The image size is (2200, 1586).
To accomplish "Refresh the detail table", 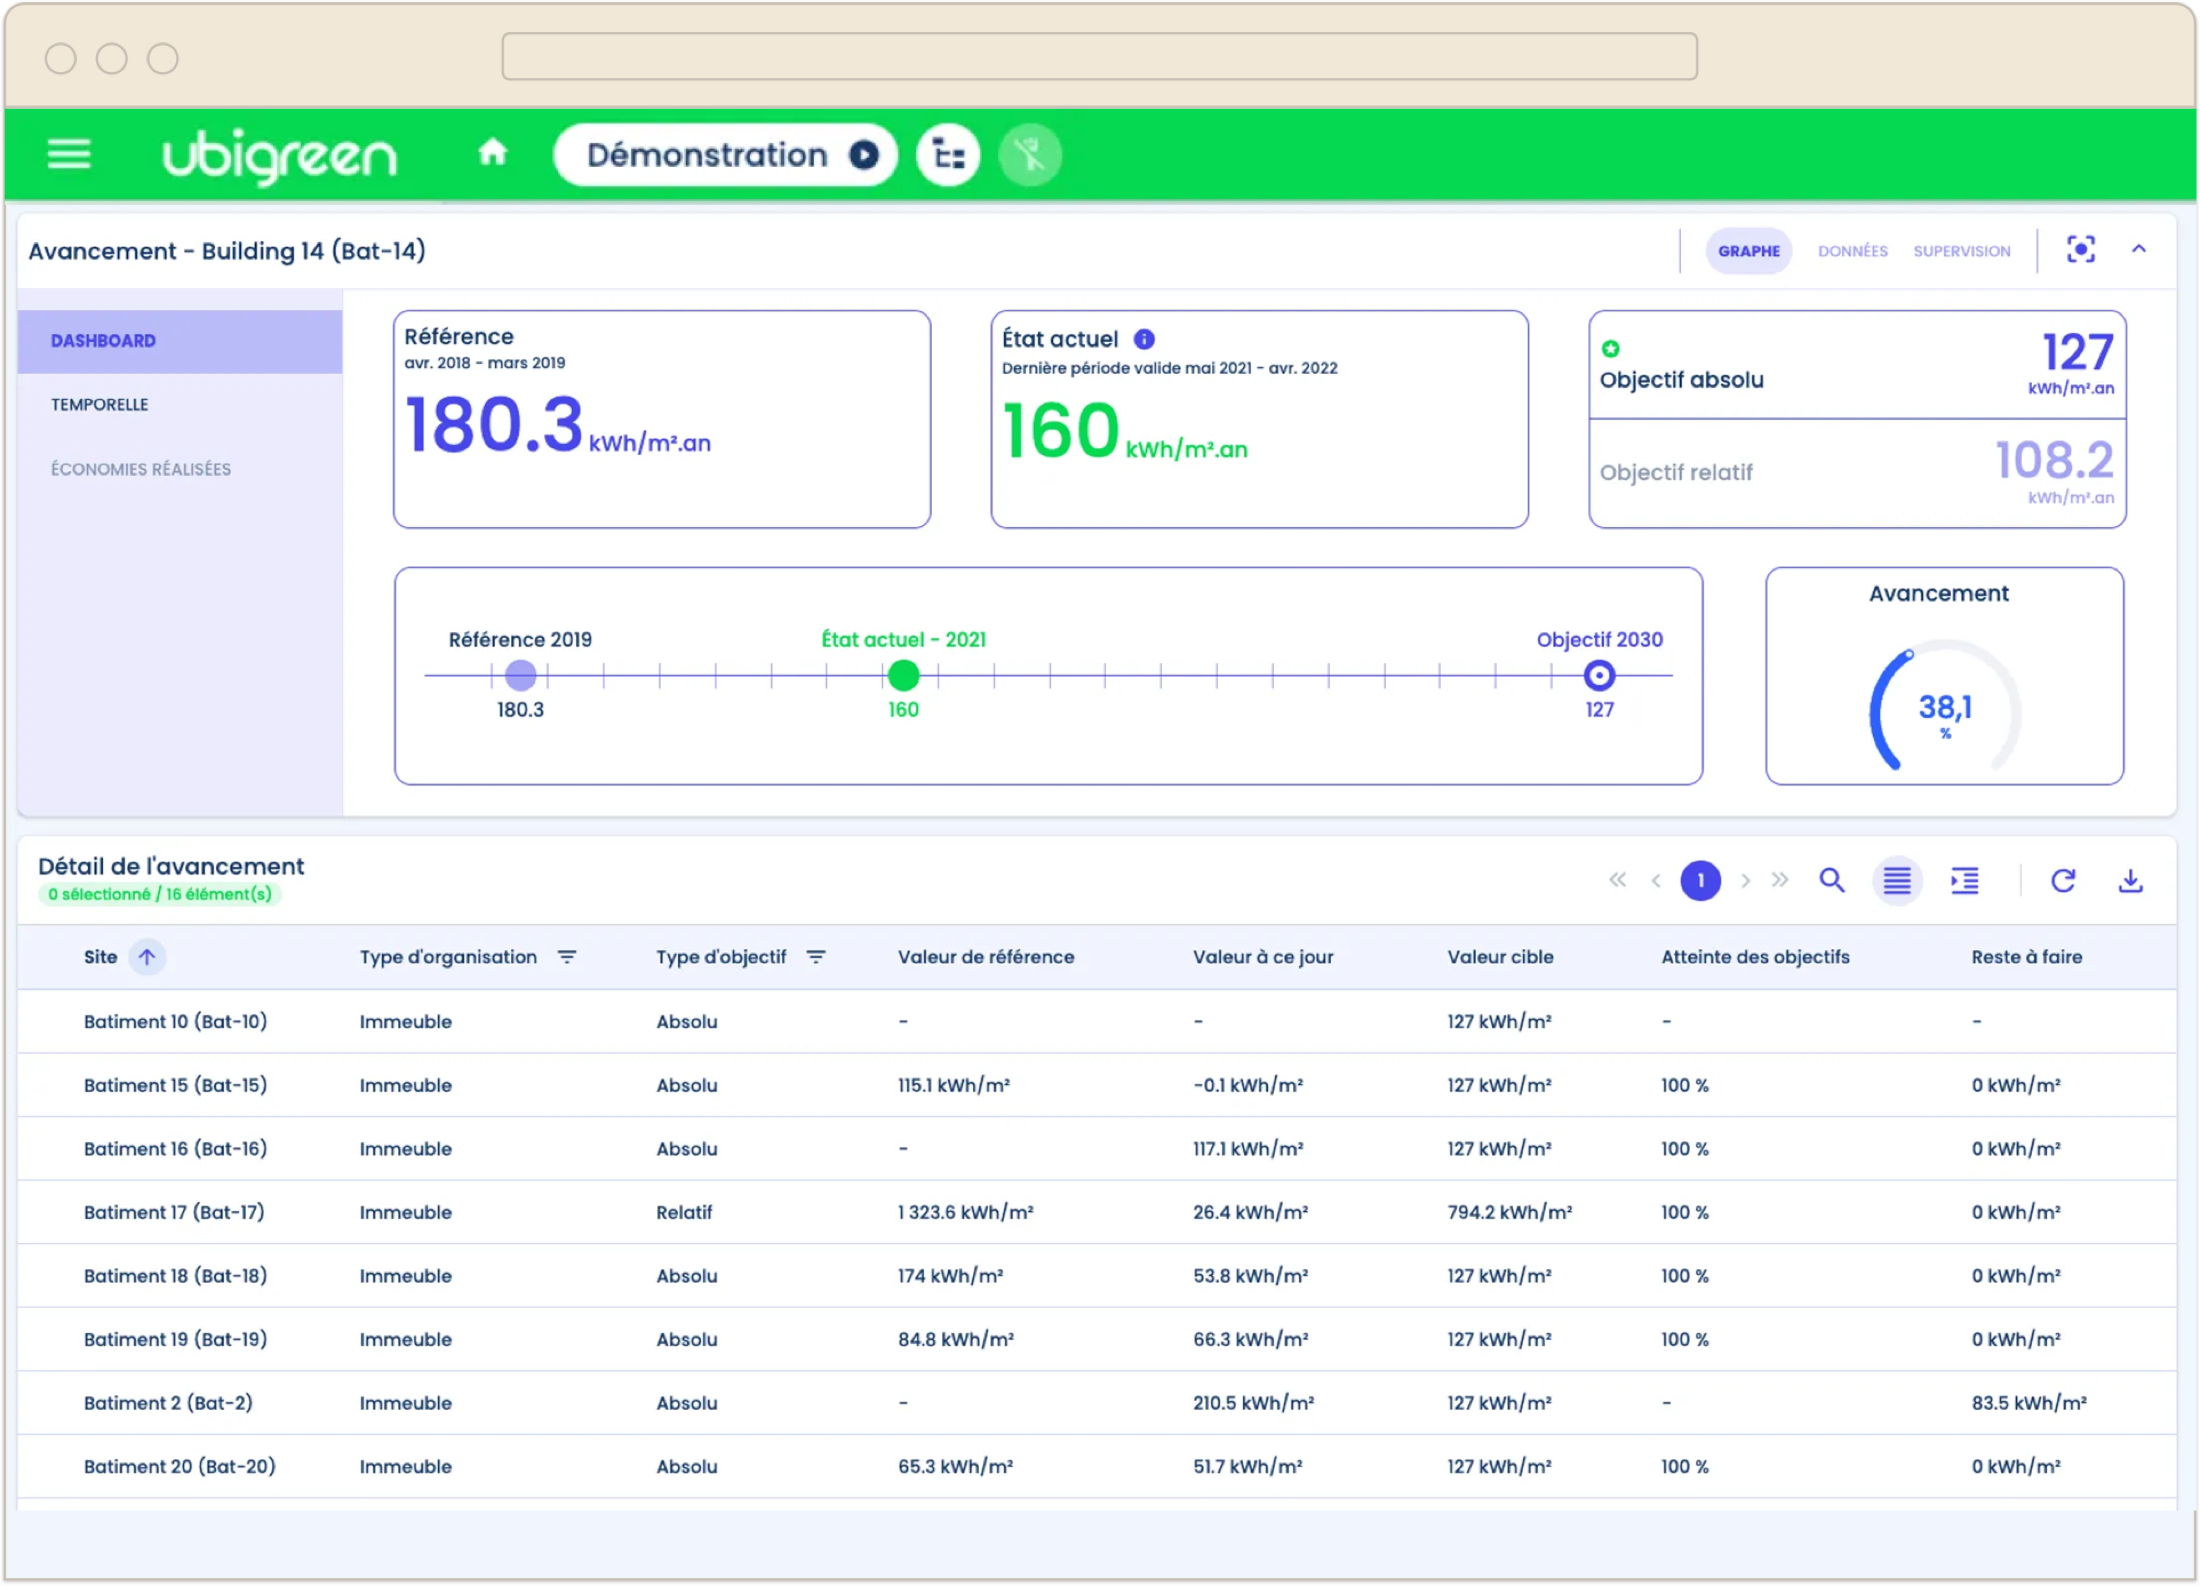I will (2063, 881).
